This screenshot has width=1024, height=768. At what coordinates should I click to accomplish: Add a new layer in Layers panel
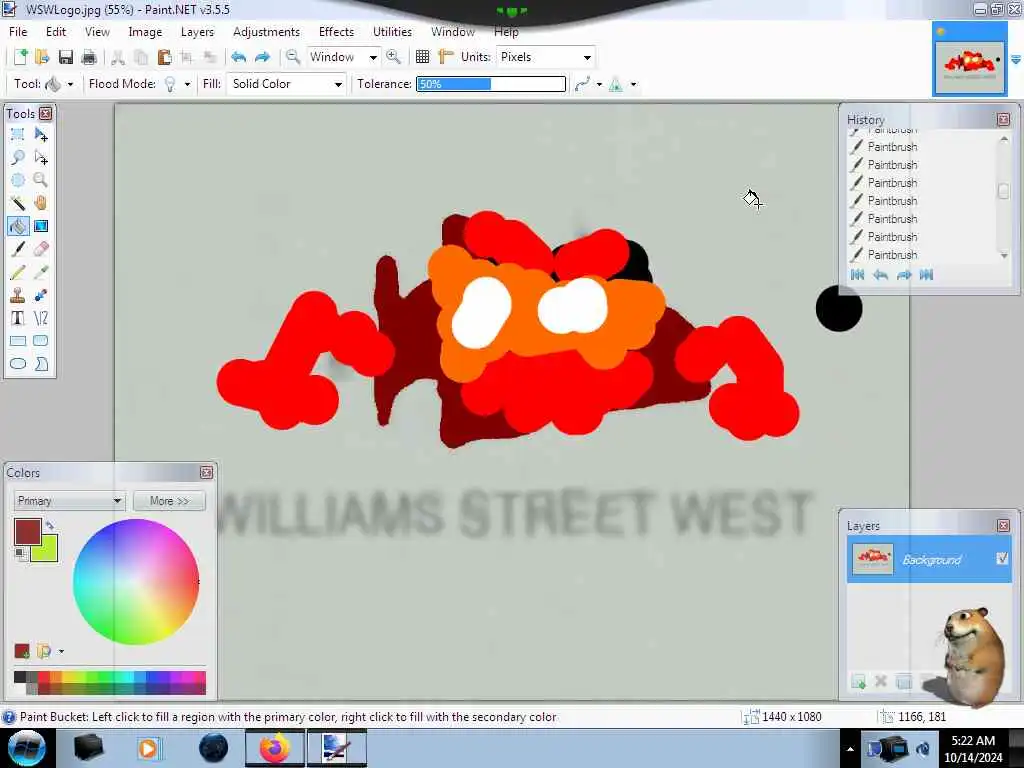pyautogui.click(x=858, y=682)
